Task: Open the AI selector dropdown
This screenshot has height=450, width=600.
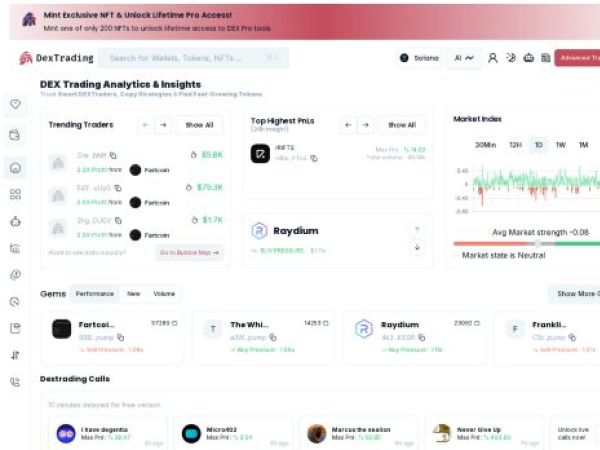Action: (462, 58)
